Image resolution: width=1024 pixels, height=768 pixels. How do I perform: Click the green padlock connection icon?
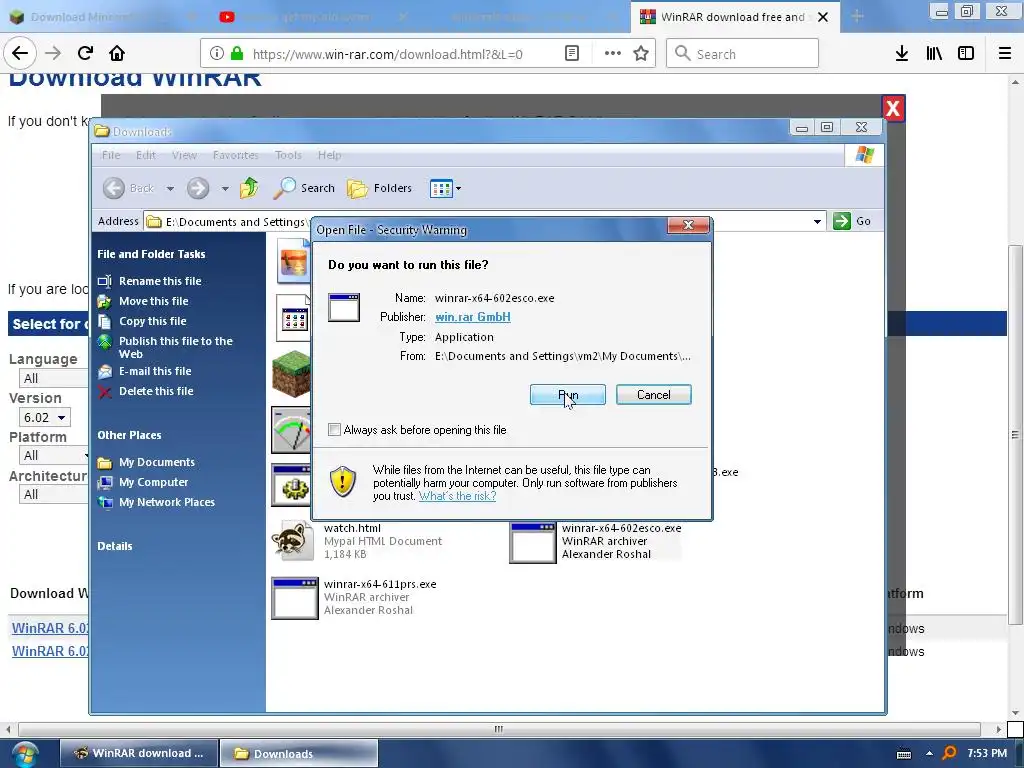point(237,54)
